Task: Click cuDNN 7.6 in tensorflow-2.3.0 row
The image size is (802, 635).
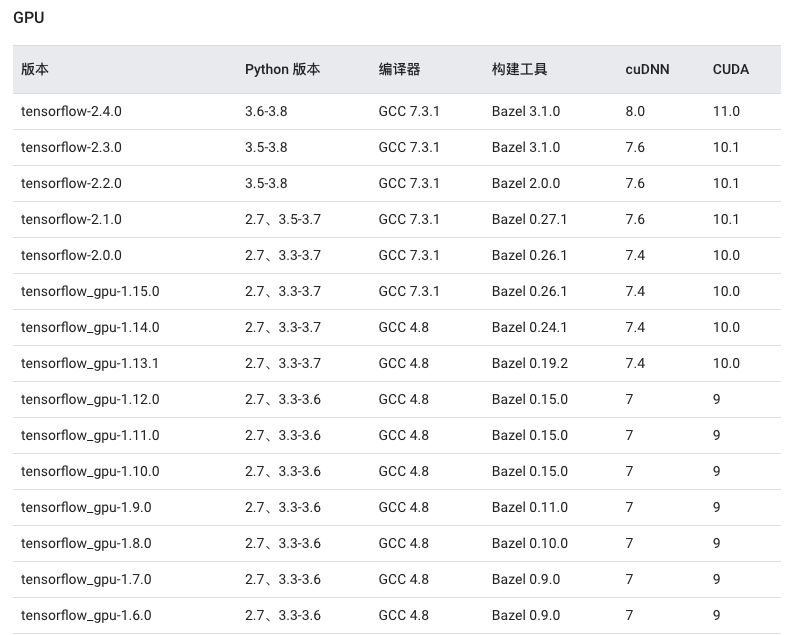Action: (635, 147)
